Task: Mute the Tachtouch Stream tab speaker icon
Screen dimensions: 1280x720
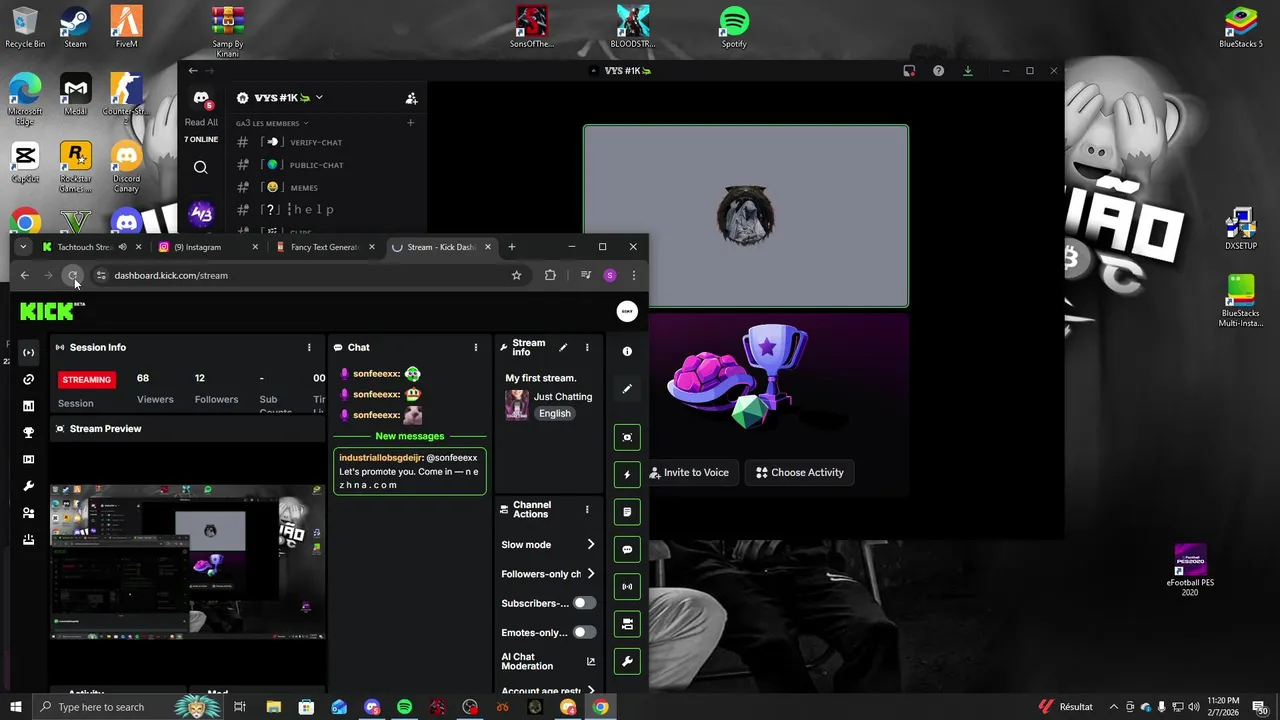Action: (x=122, y=247)
